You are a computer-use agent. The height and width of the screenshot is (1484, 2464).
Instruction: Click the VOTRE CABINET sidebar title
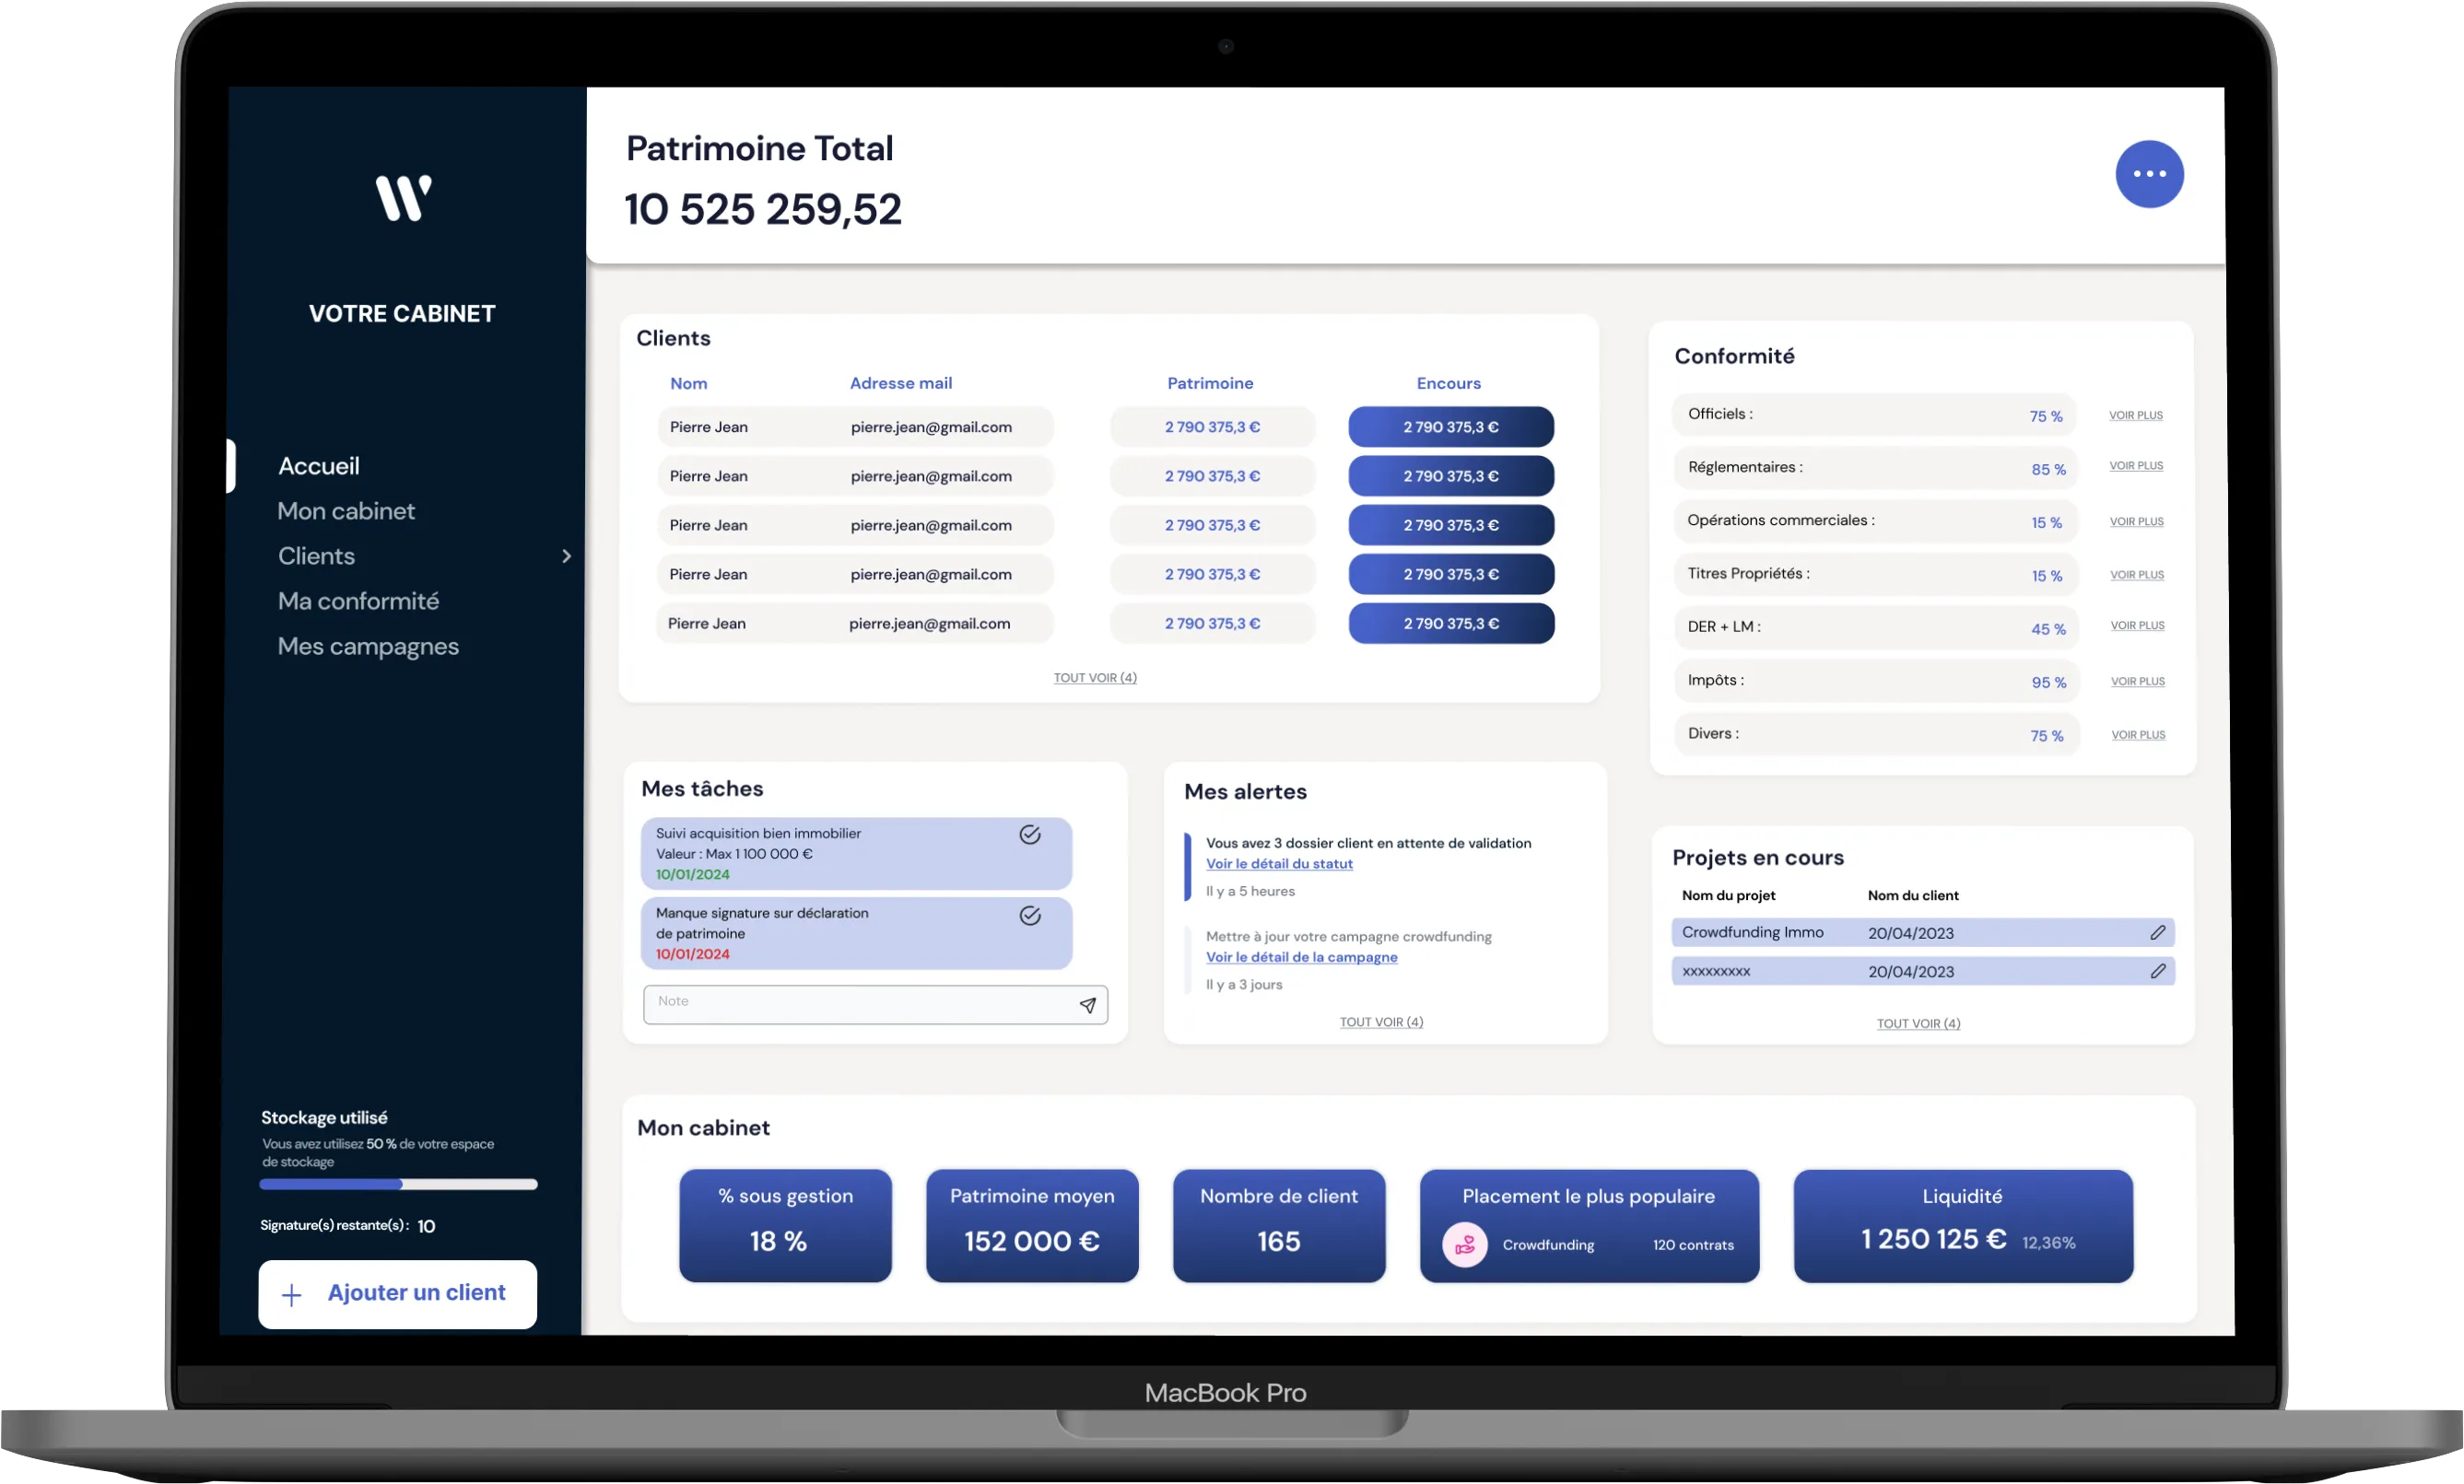point(402,313)
